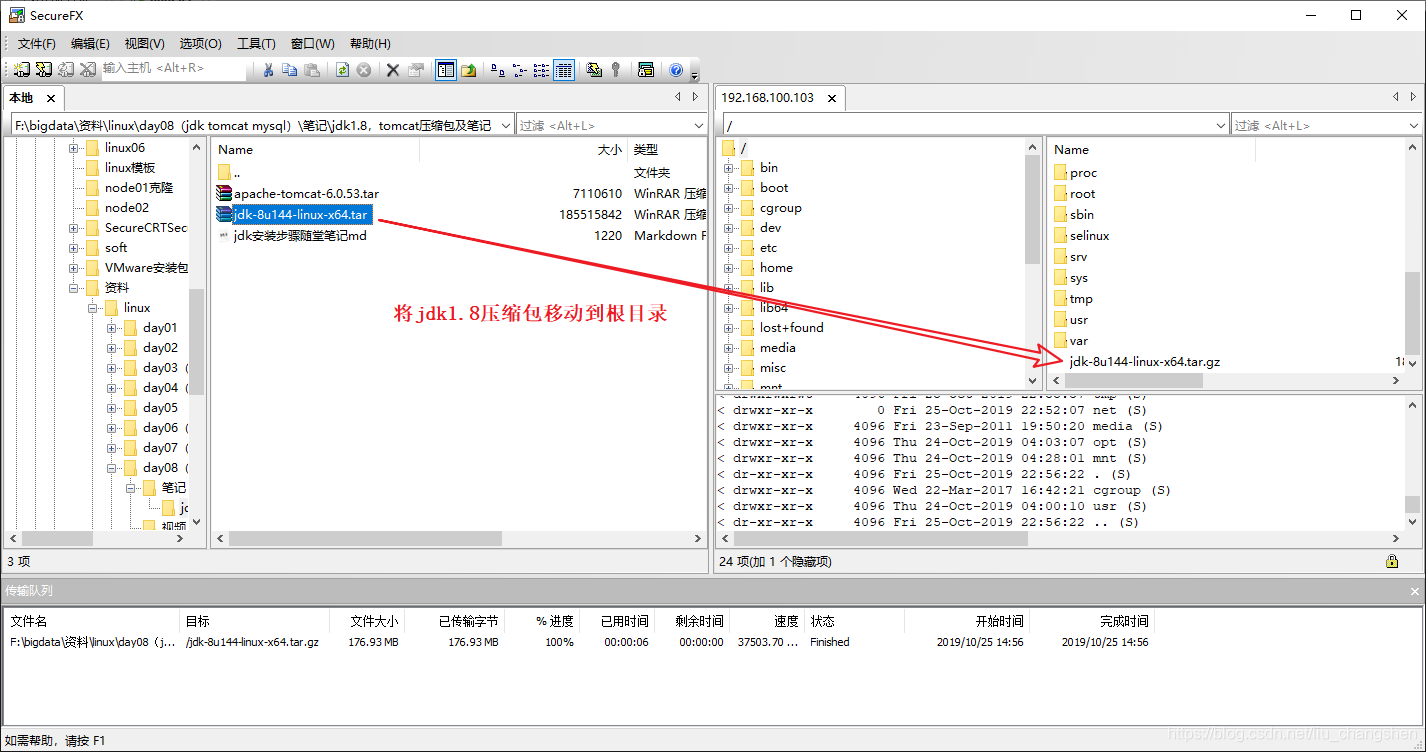The width and height of the screenshot is (1426, 752).
Task: Click the Paste clipboard icon
Action: click(x=312, y=70)
